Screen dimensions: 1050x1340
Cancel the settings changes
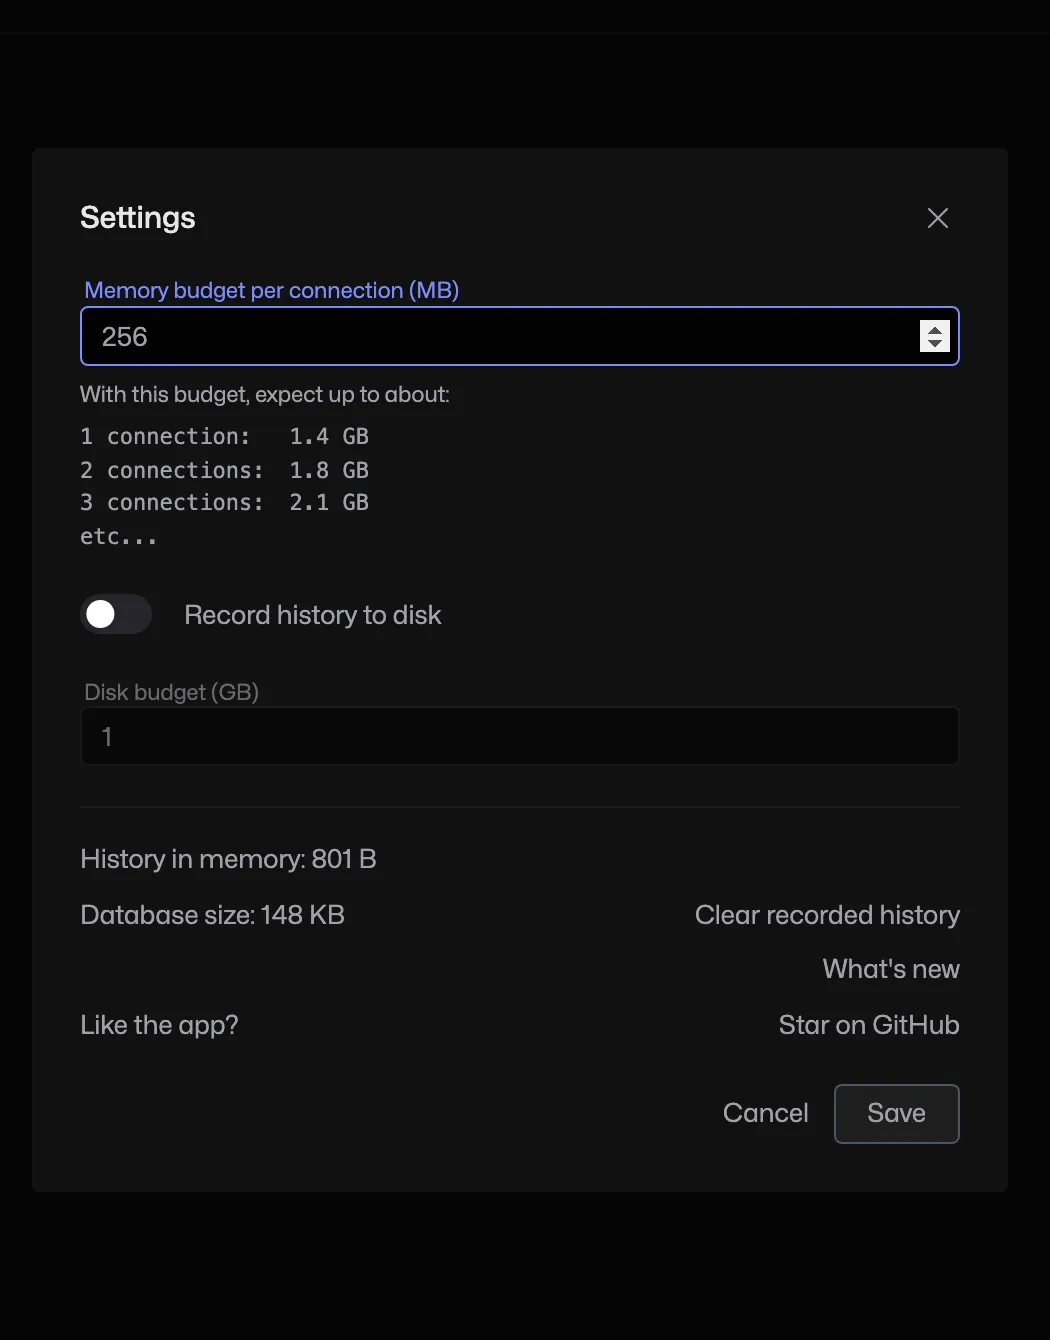pyautogui.click(x=766, y=1113)
